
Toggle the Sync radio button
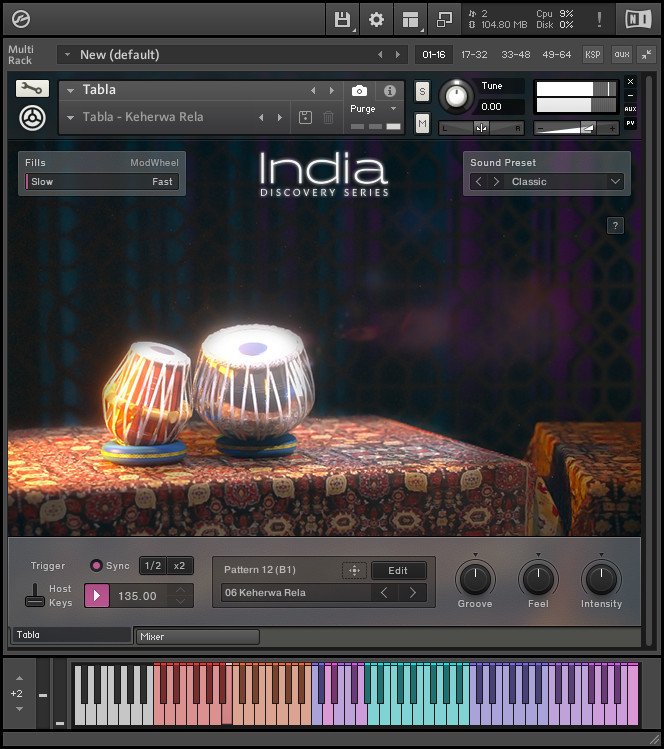(x=96, y=566)
